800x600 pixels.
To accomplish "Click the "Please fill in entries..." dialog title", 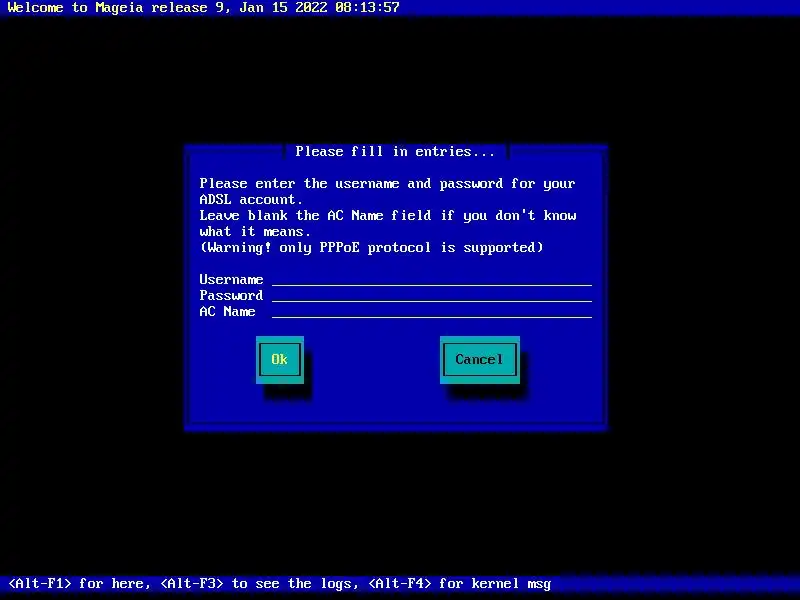I will (395, 152).
